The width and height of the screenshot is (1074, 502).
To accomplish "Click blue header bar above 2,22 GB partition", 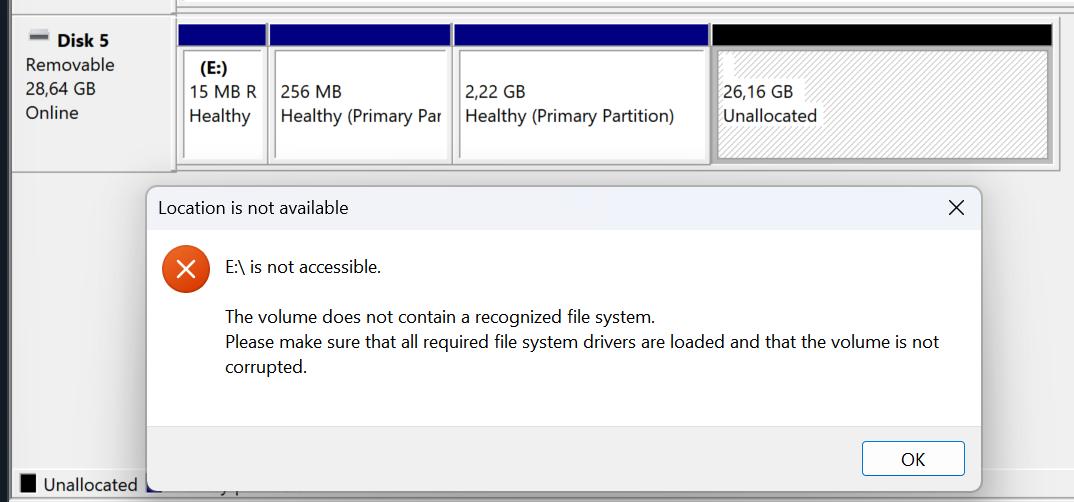I will (581, 35).
